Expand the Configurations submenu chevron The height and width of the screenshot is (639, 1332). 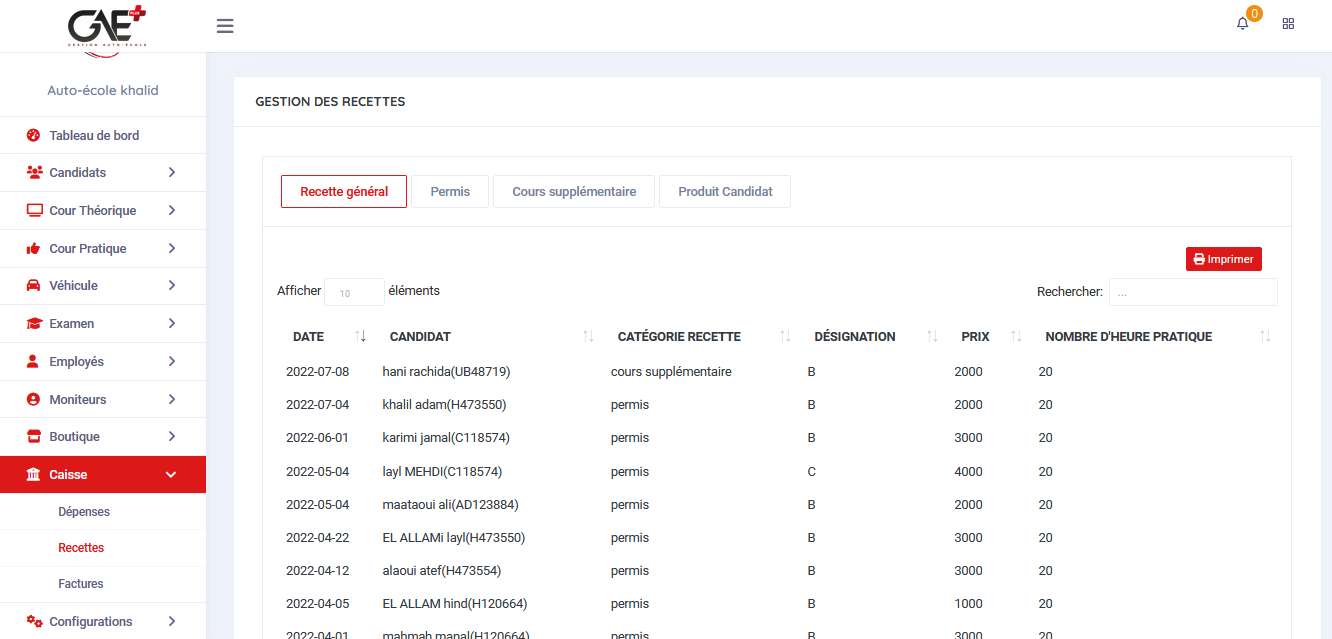tap(172, 621)
